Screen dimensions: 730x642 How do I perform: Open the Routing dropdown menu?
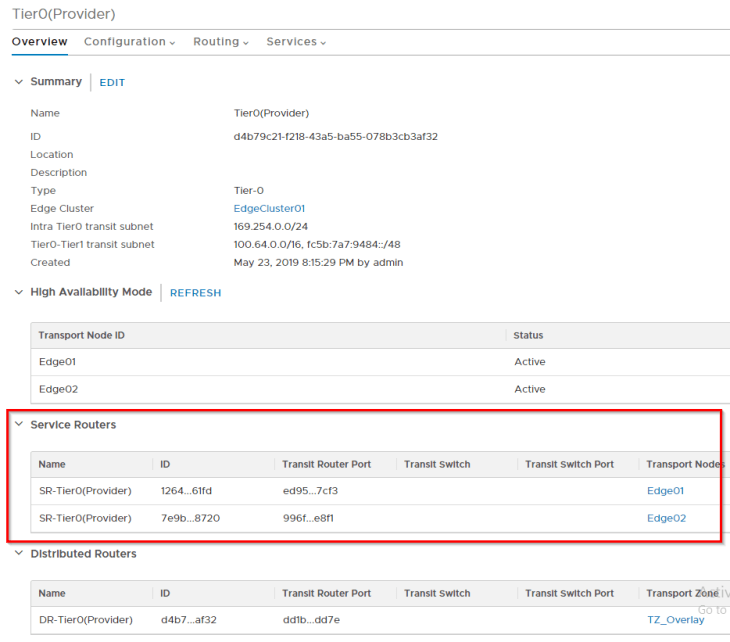220,42
